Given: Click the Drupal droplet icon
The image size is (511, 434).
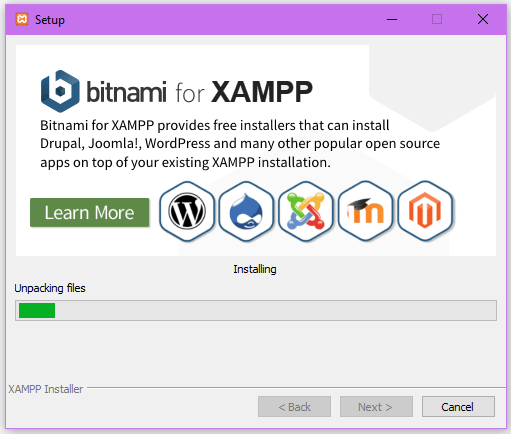Looking at the screenshot, I should 246,211.
